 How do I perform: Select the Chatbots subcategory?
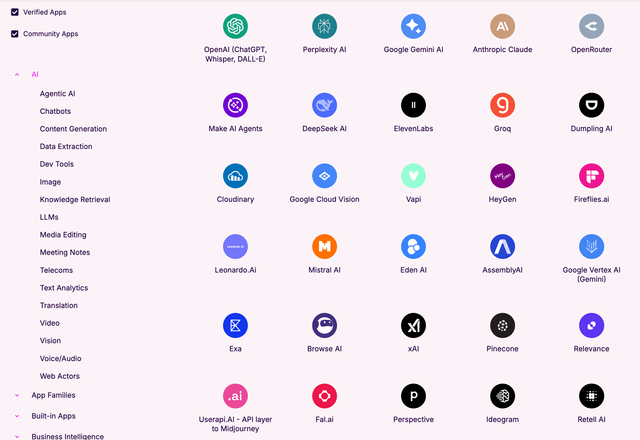coord(55,111)
